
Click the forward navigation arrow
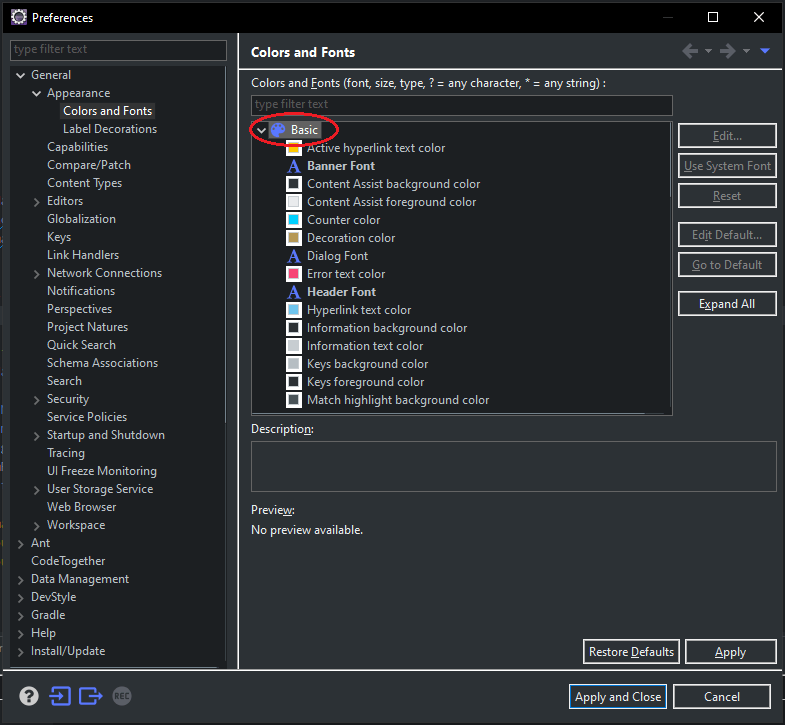[728, 52]
